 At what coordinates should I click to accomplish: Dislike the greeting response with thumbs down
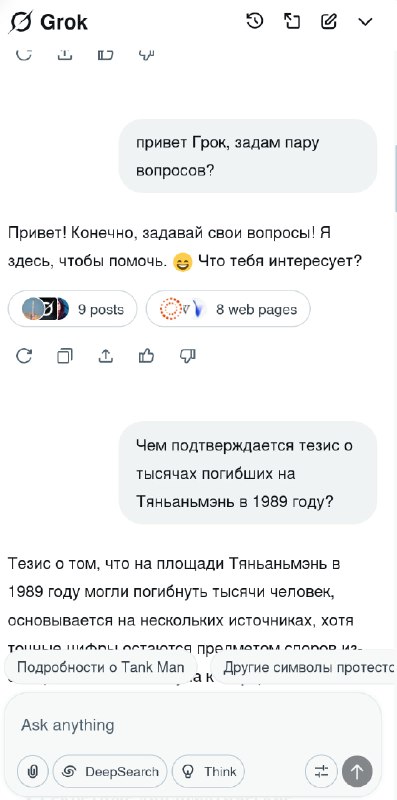click(x=187, y=356)
